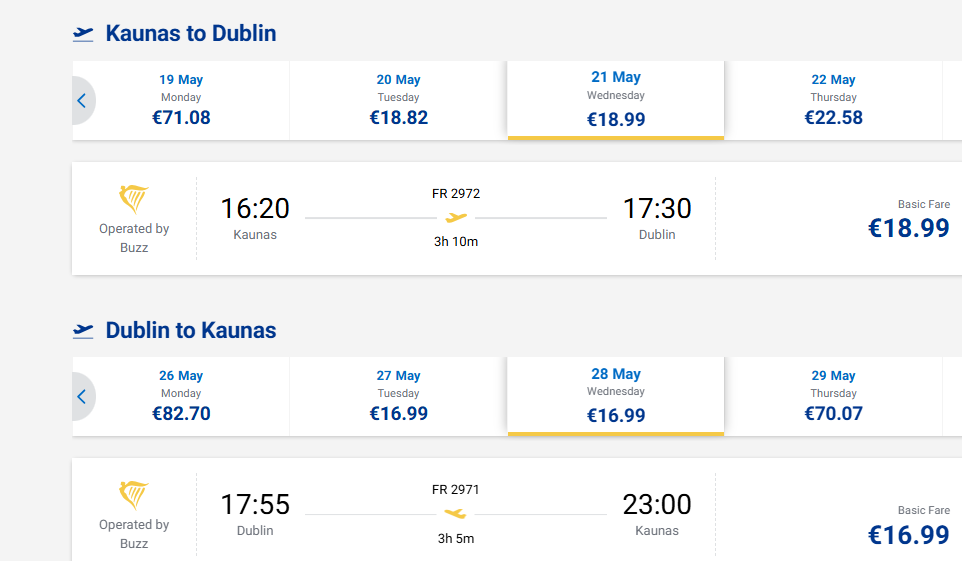Select 26 May Monday return date
The width and height of the screenshot is (962, 561).
181,397
